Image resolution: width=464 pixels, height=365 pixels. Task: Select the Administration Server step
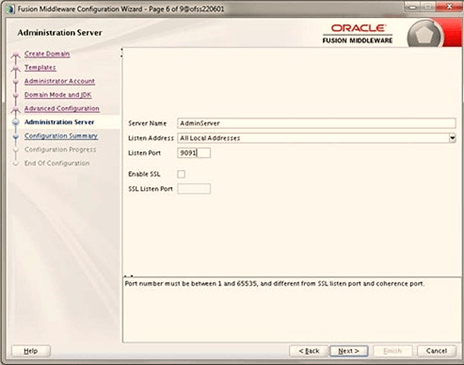(x=59, y=122)
